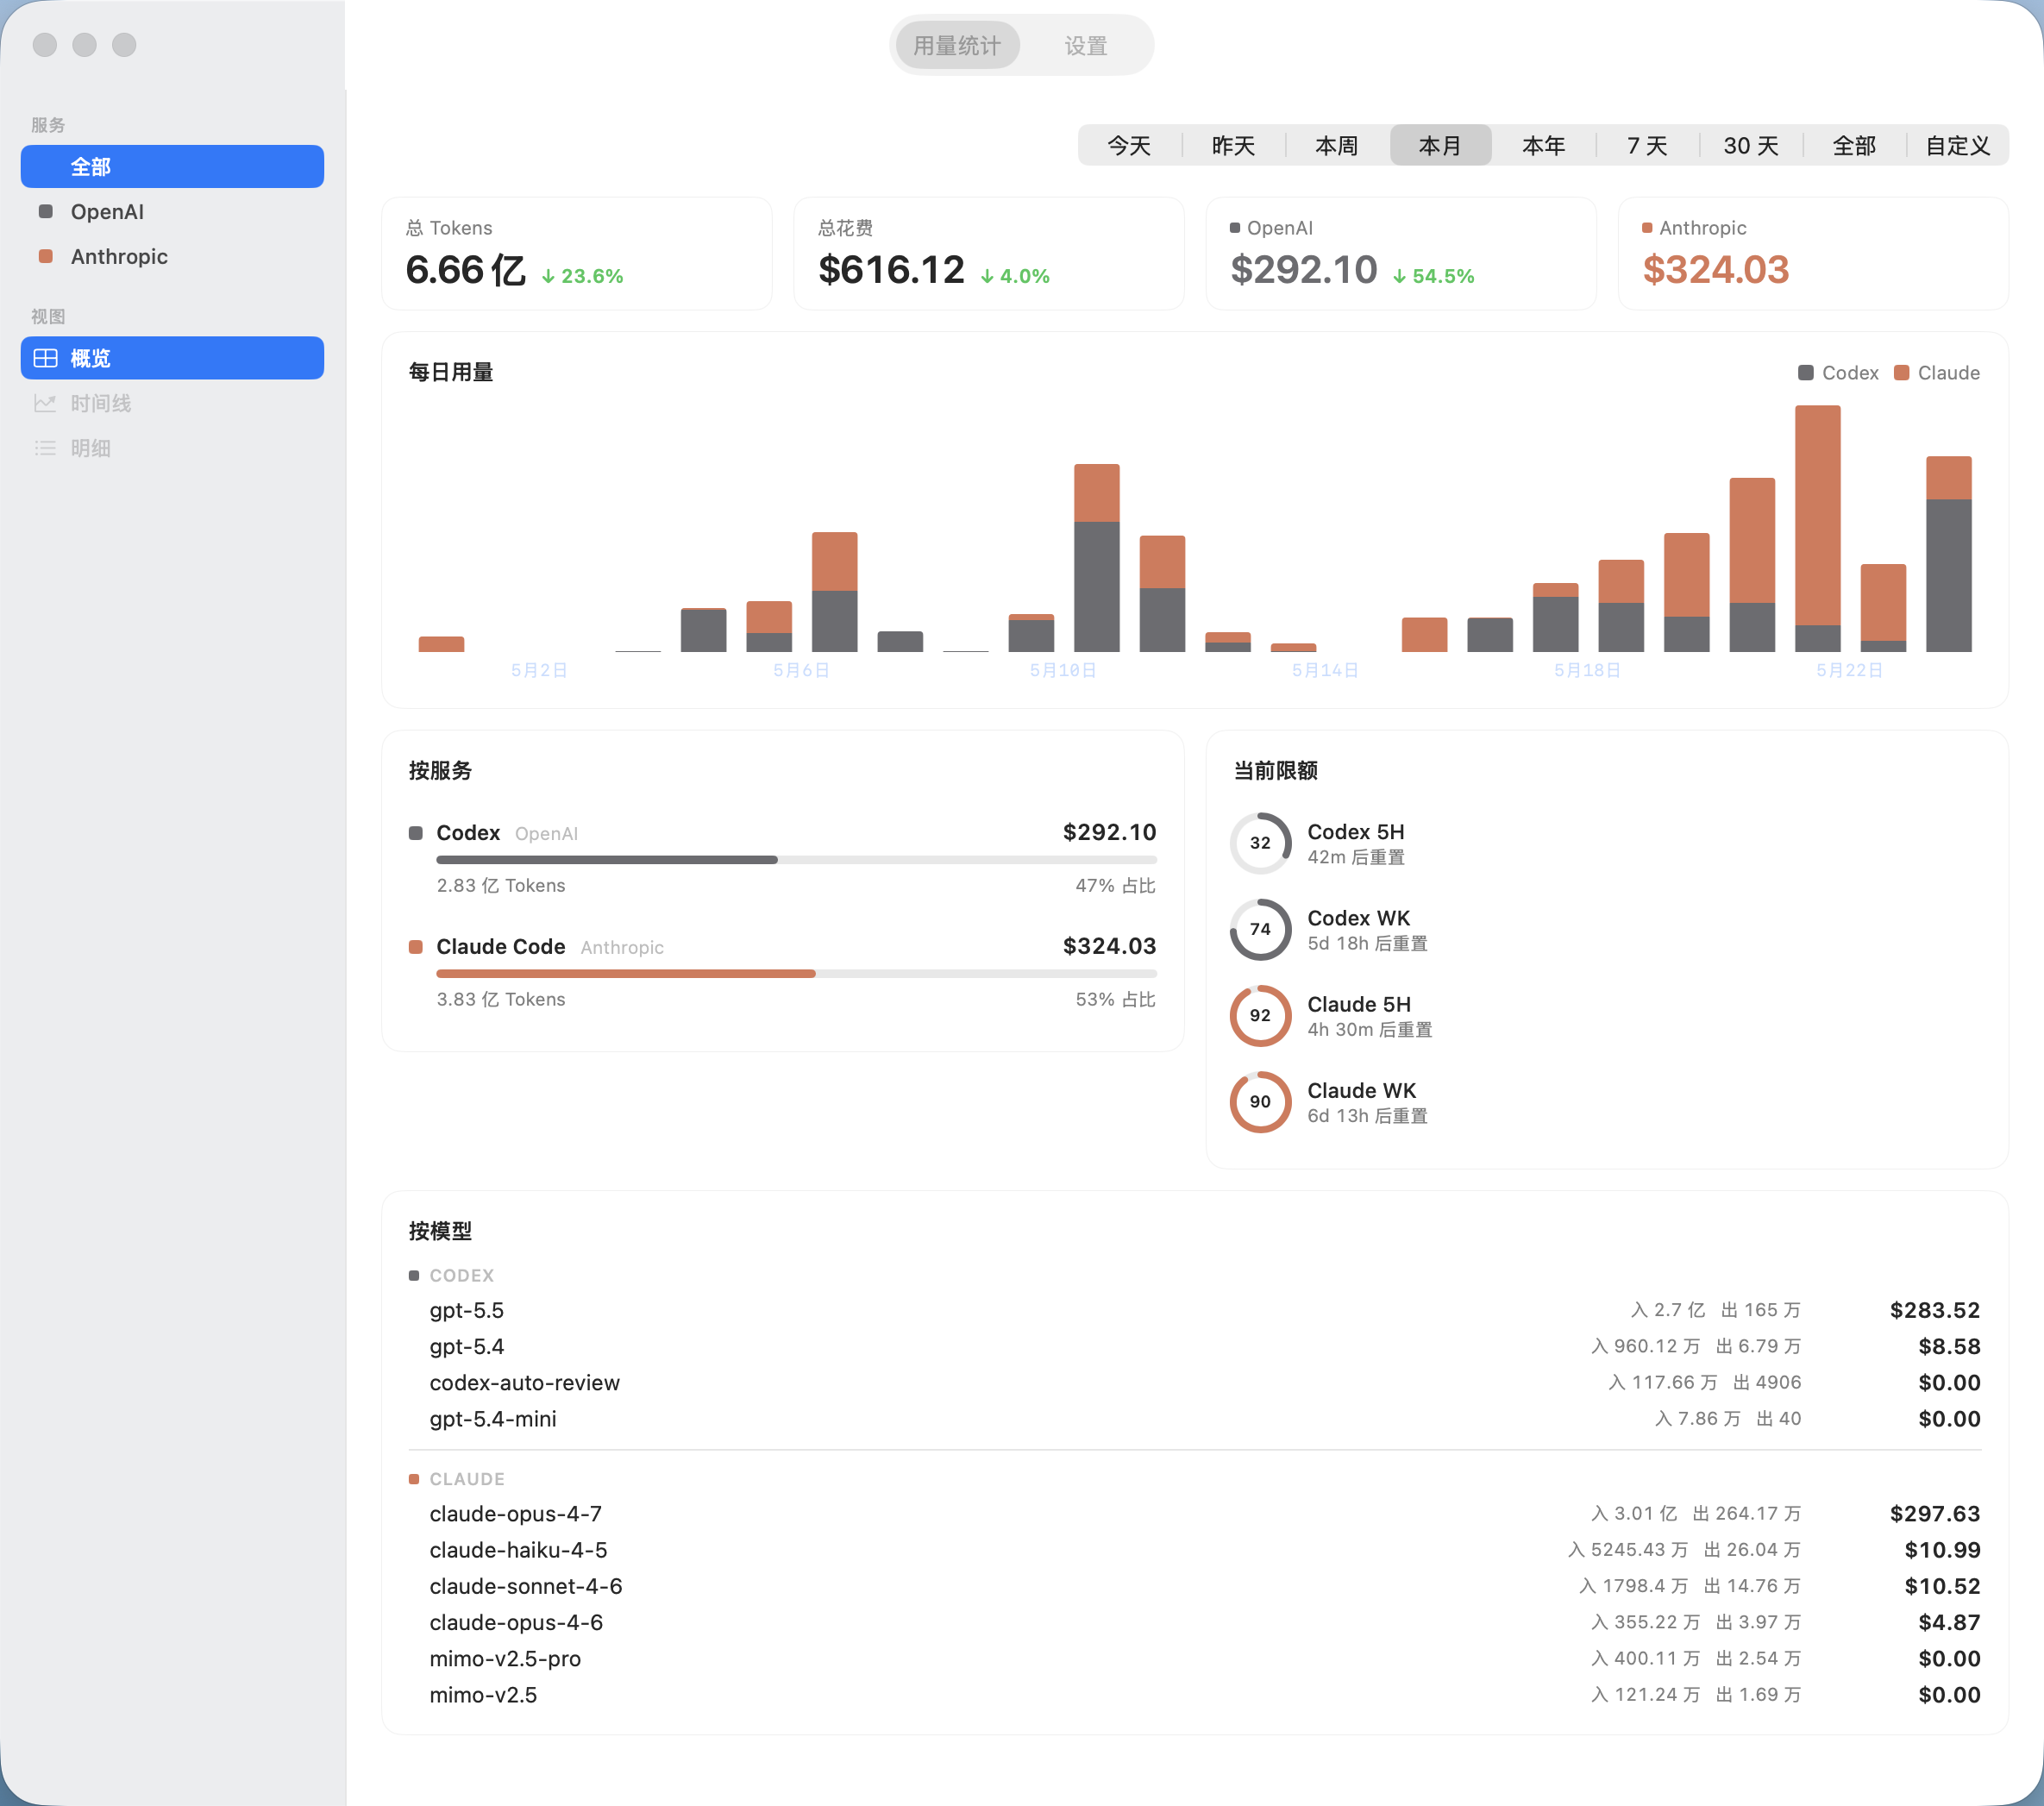Select 全部 in the services sidebar

[x=172, y=166]
